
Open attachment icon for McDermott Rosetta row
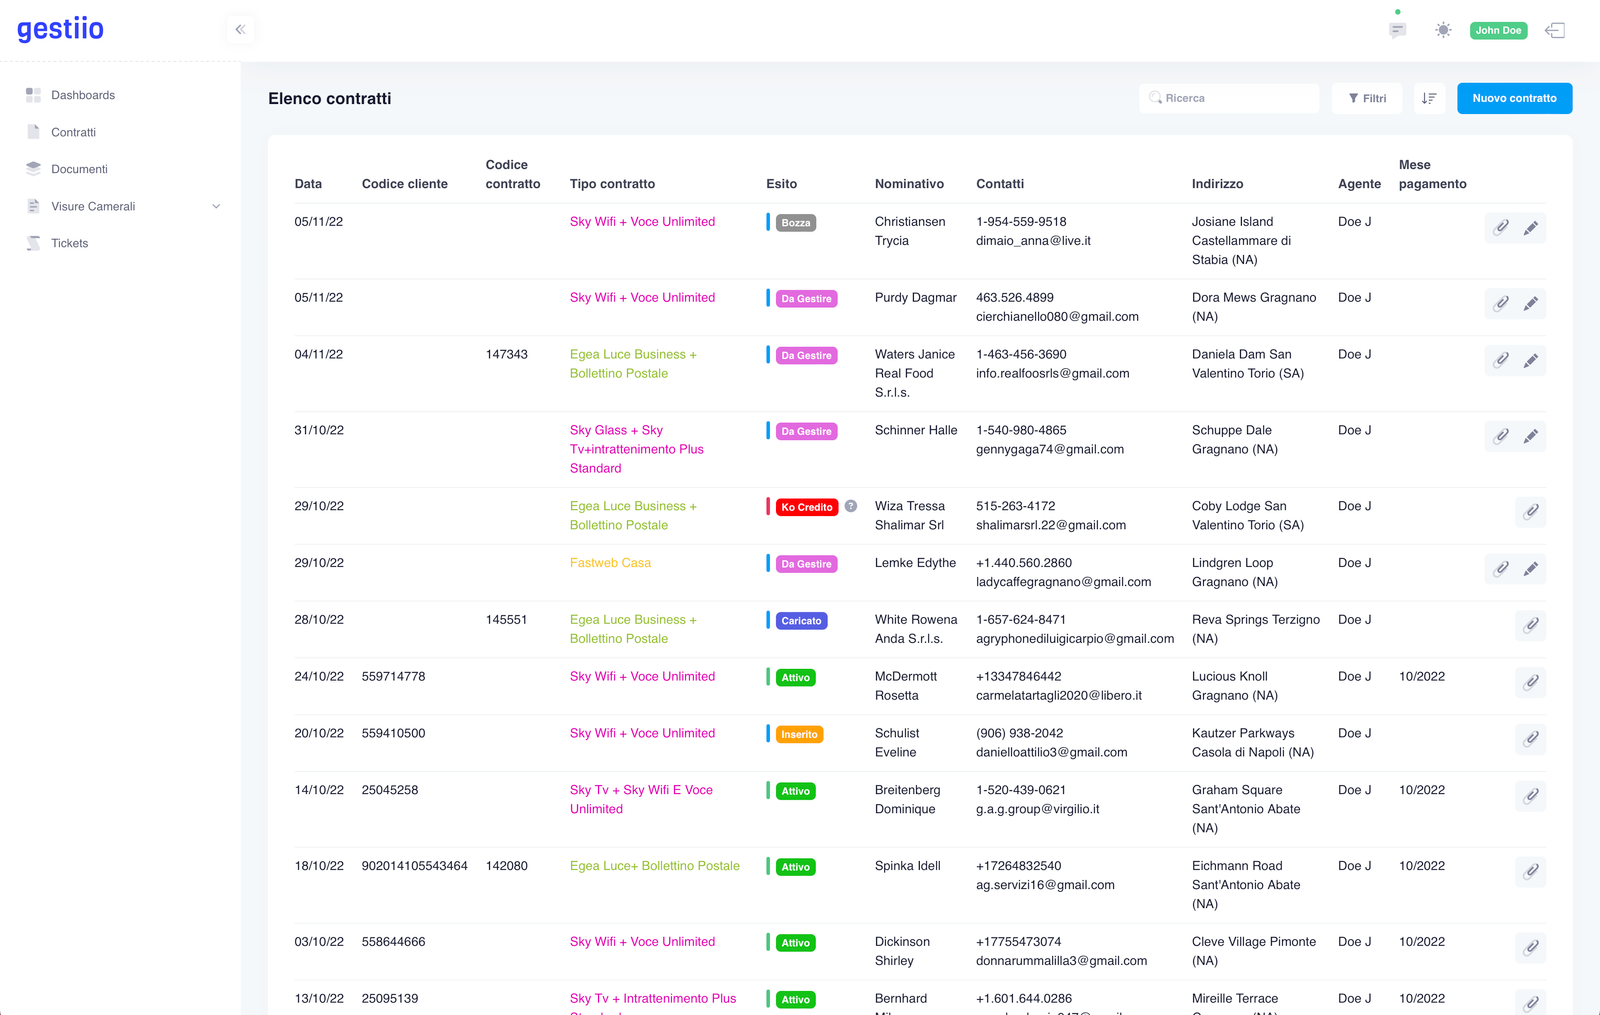point(1530,683)
